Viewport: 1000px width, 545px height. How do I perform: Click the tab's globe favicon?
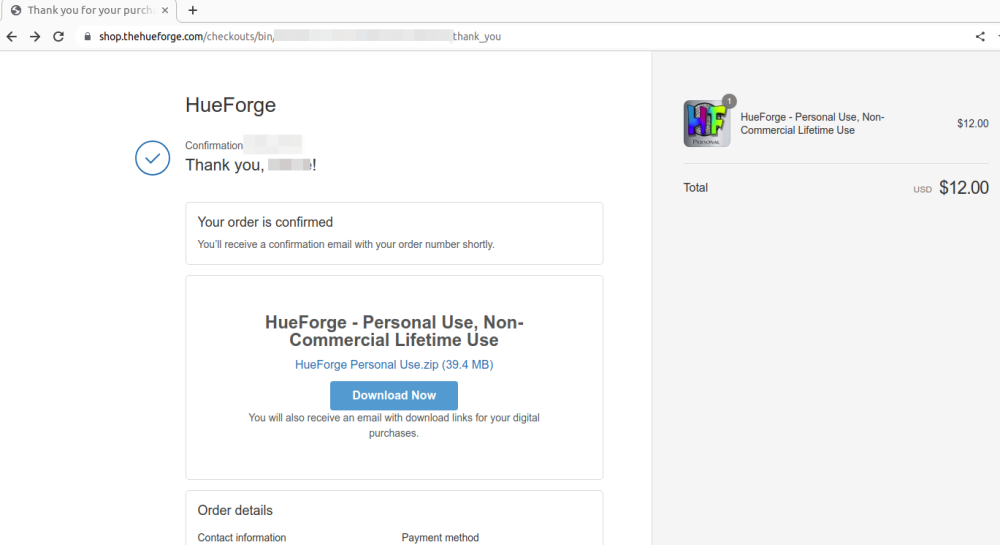click(x=16, y=10)
